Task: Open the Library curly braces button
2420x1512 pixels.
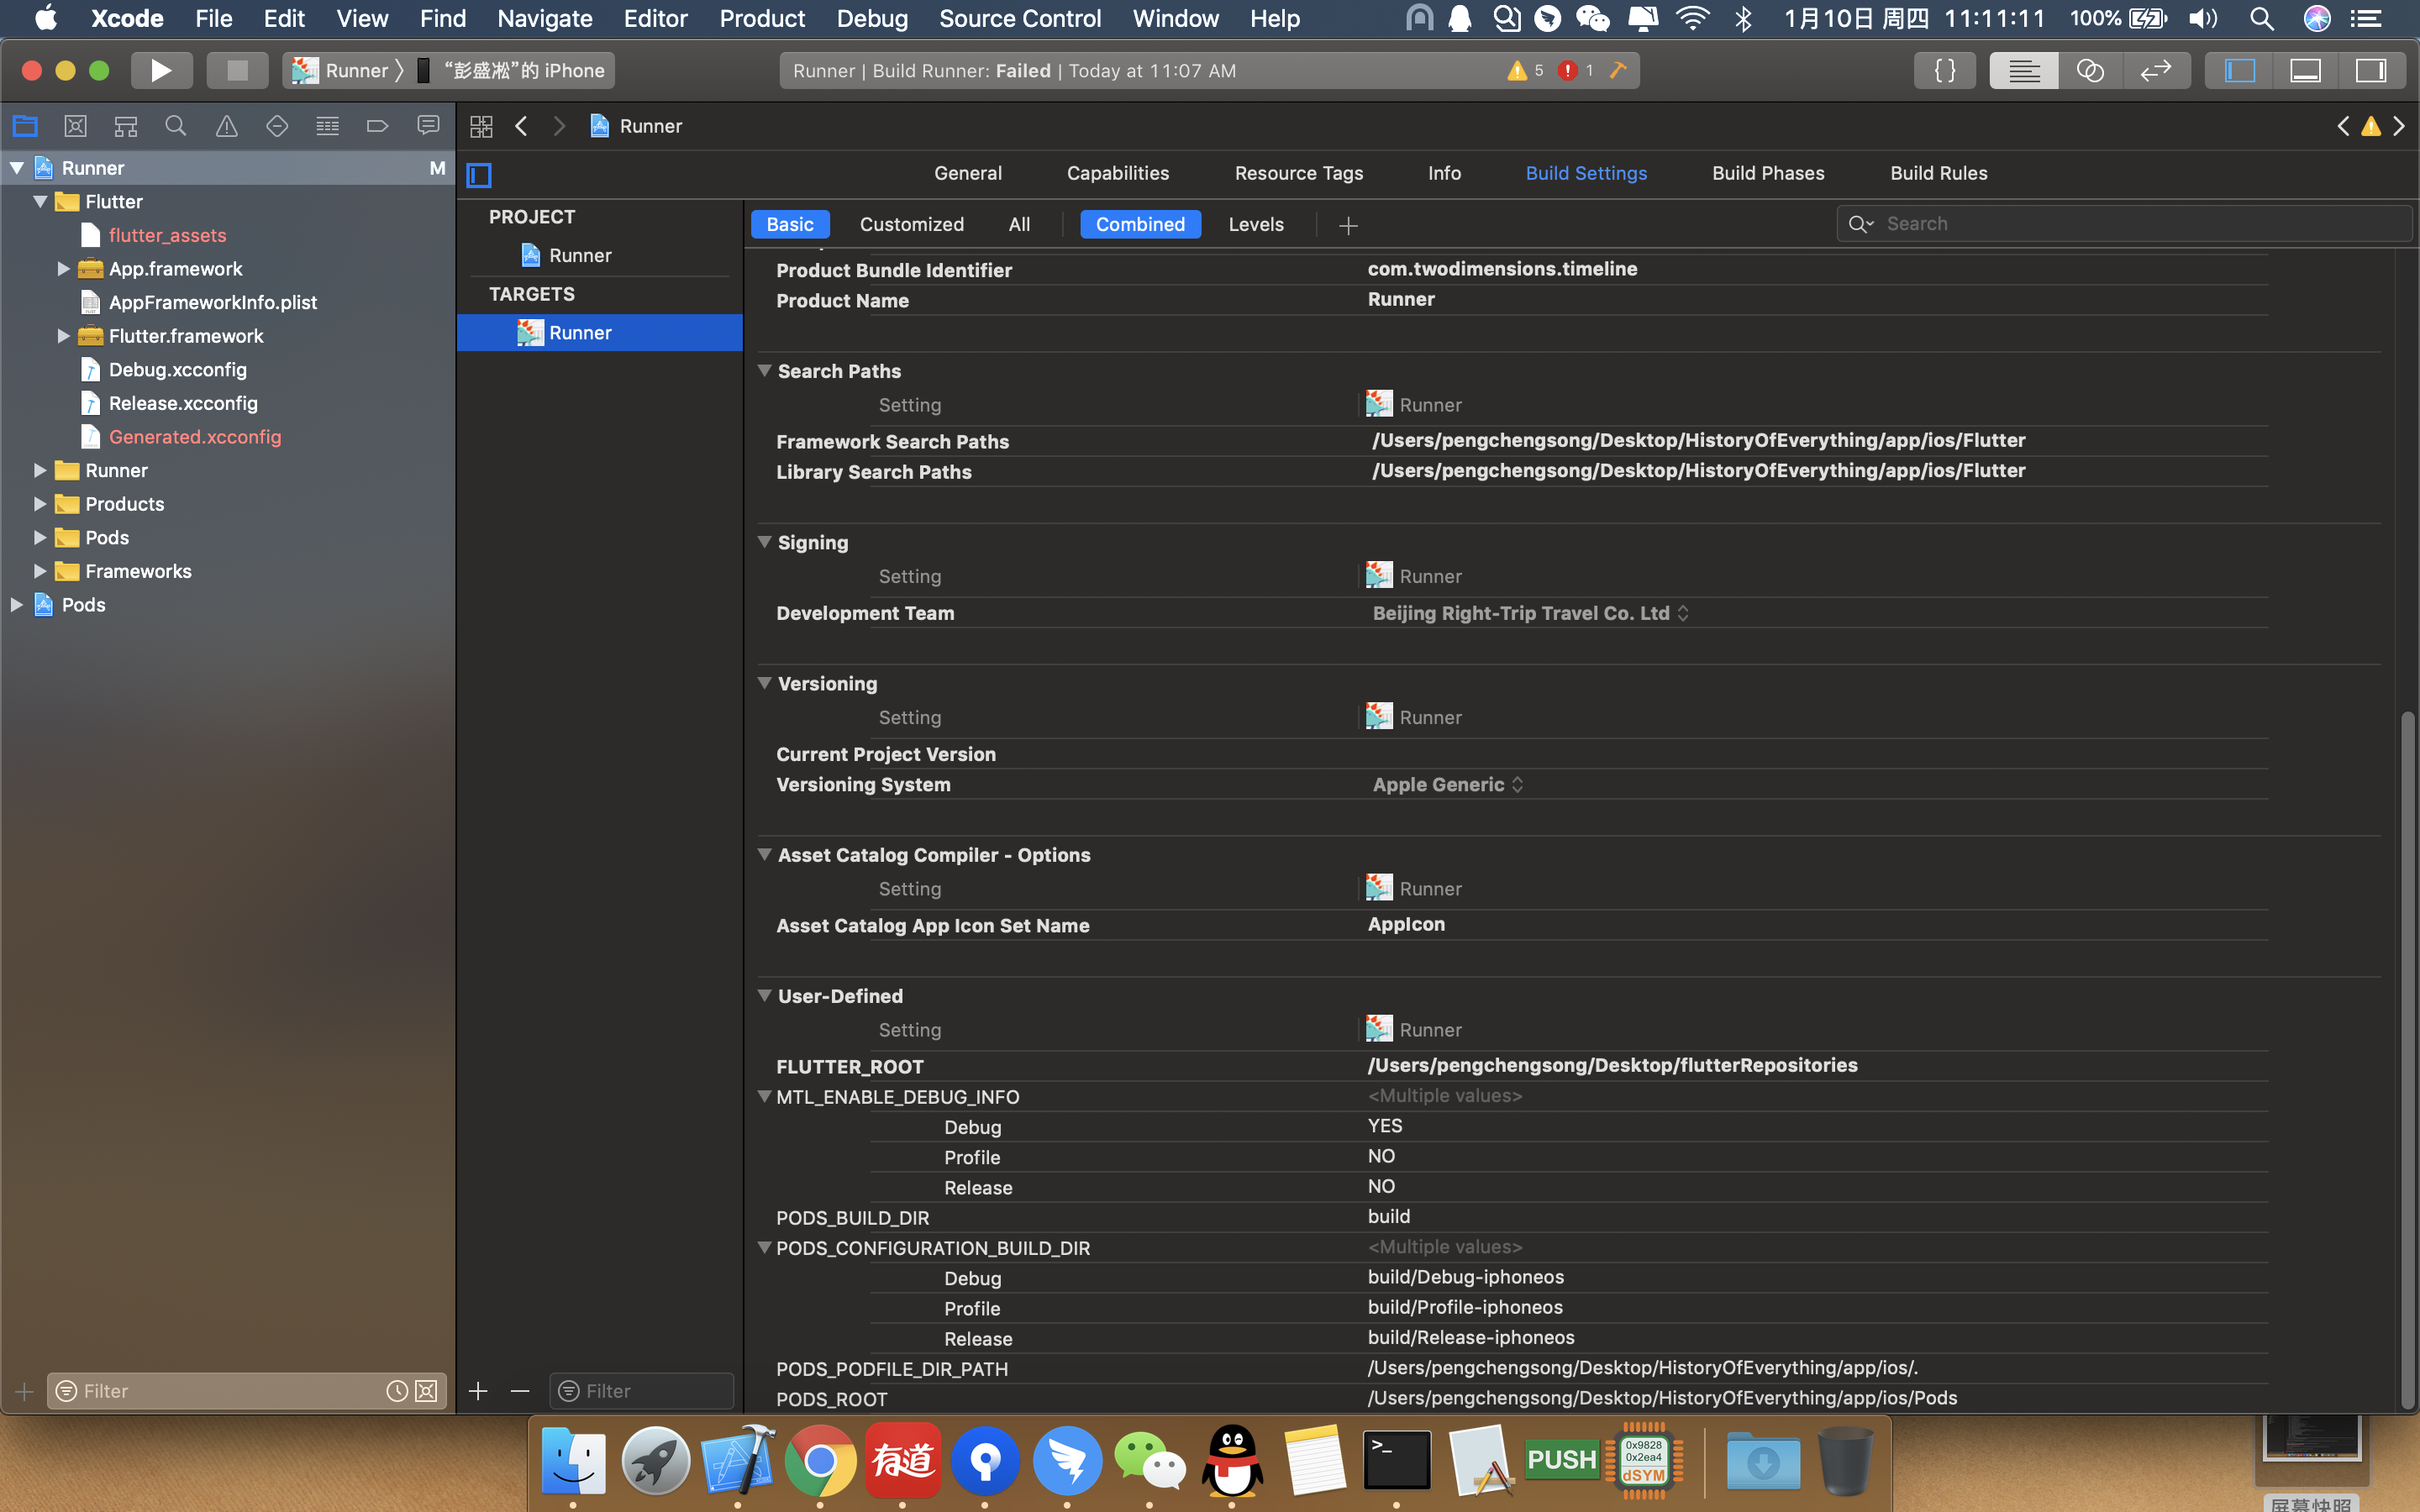Action: coord(1945,71)
